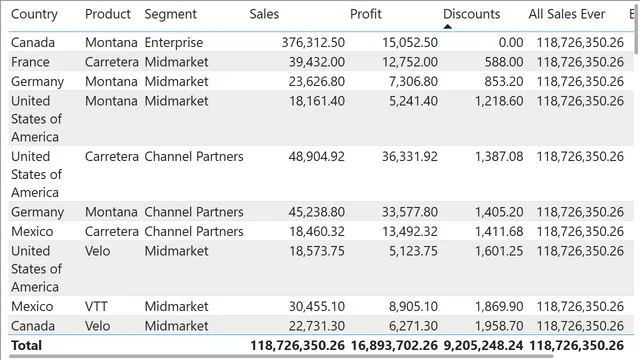Screen dimensions: 640x360
Task: Select sales value 22,731.30
Action: (x=317, y=326)
